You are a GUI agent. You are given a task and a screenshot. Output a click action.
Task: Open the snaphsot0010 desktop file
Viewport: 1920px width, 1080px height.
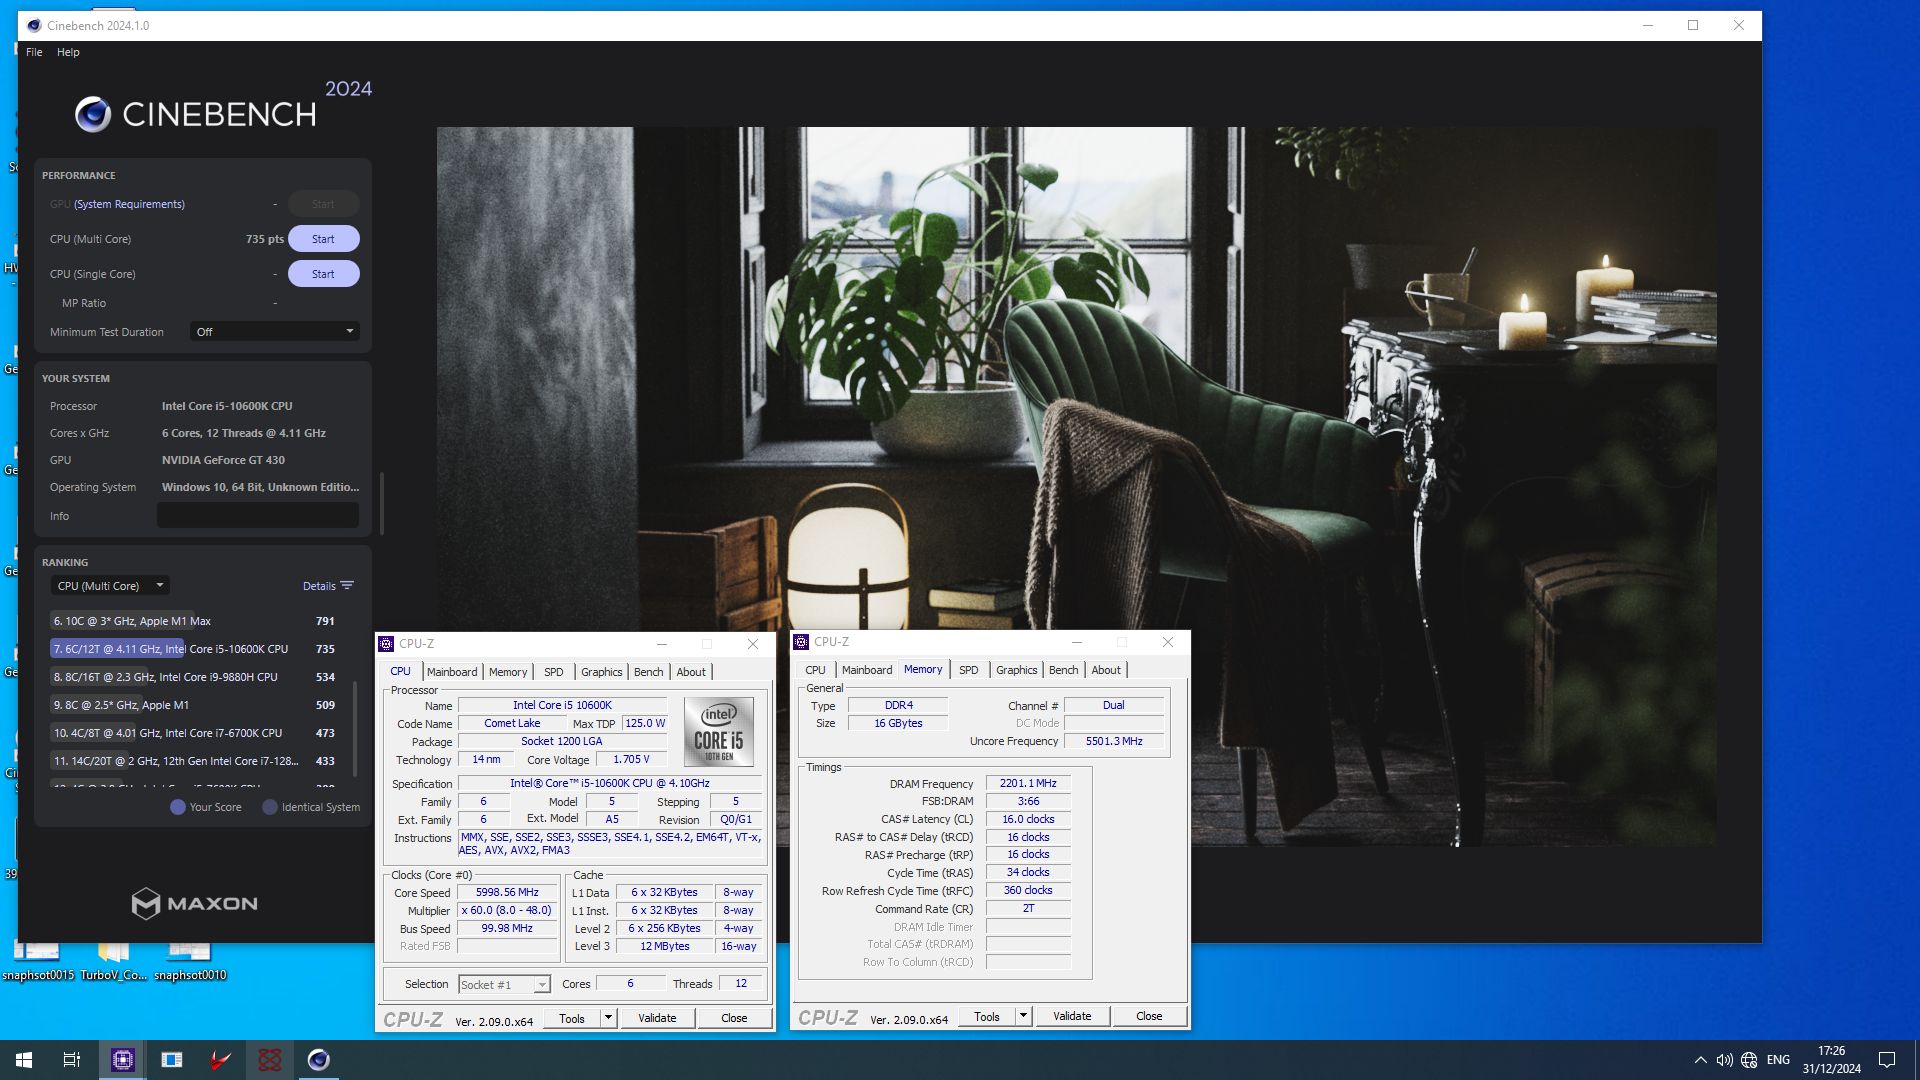point(190,962)
